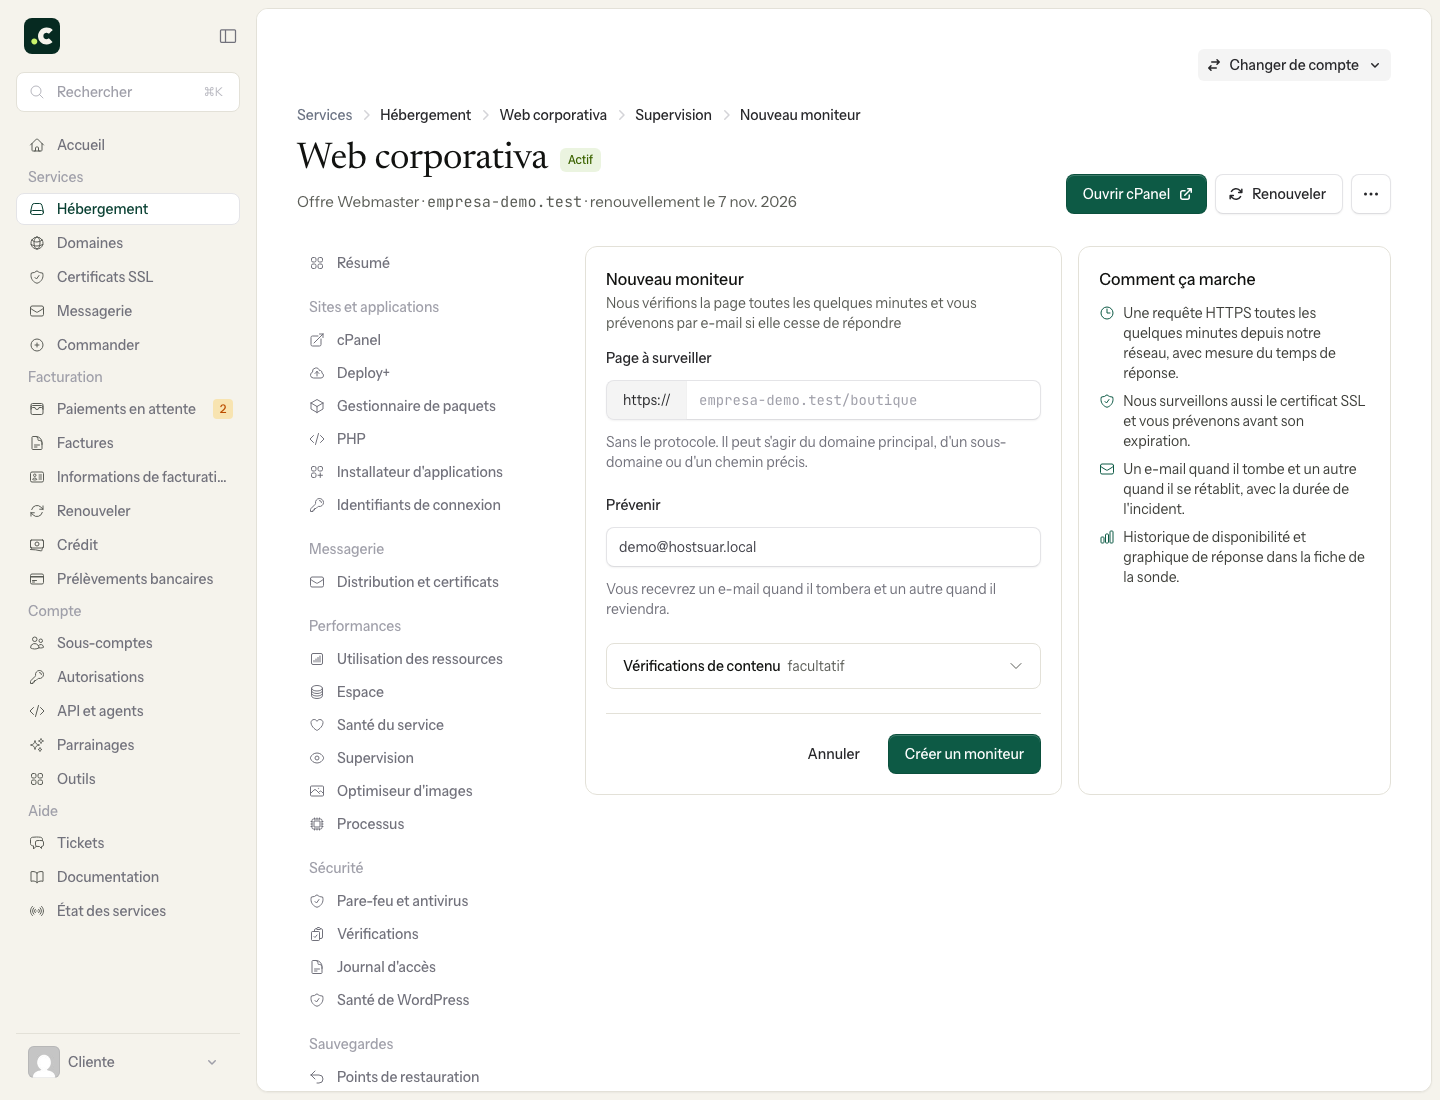Follow the Web corporativa breadcrumb link
This screenshot has width=1440, height=1100.
point(553,115)
